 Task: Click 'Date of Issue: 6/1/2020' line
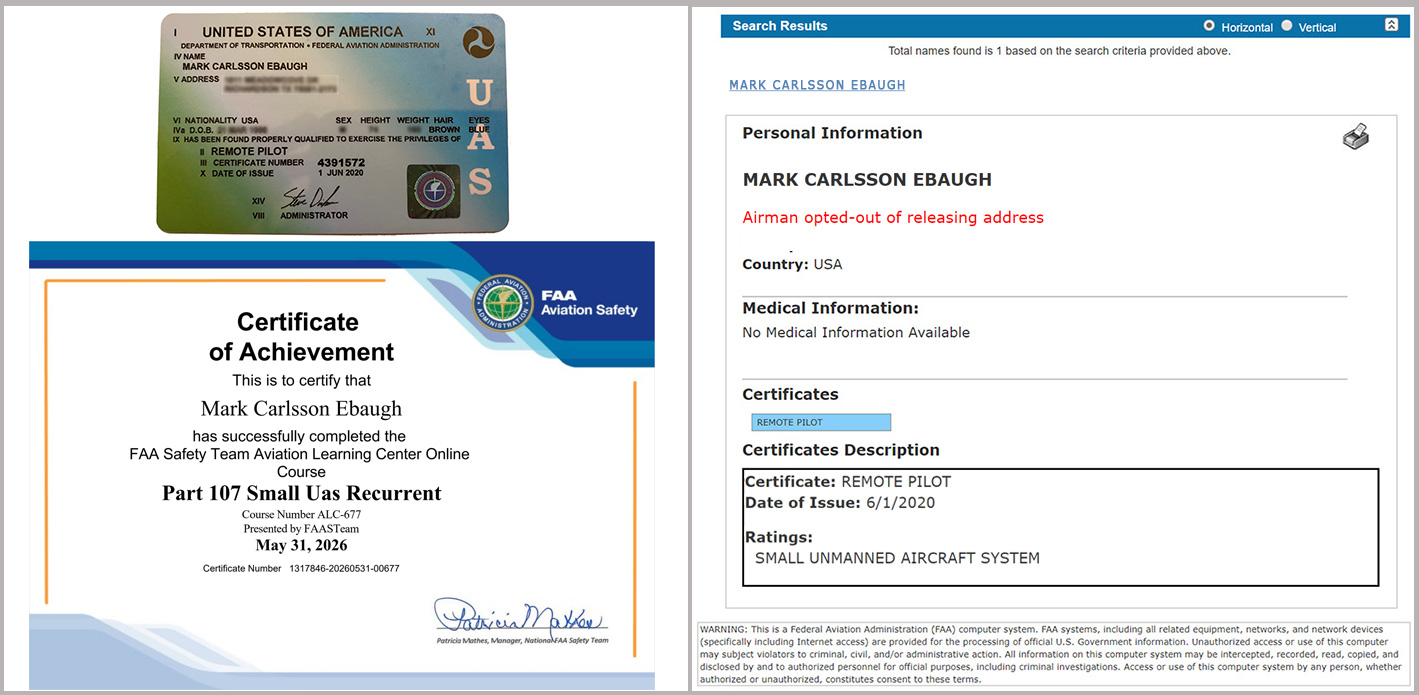pos(840,503)
